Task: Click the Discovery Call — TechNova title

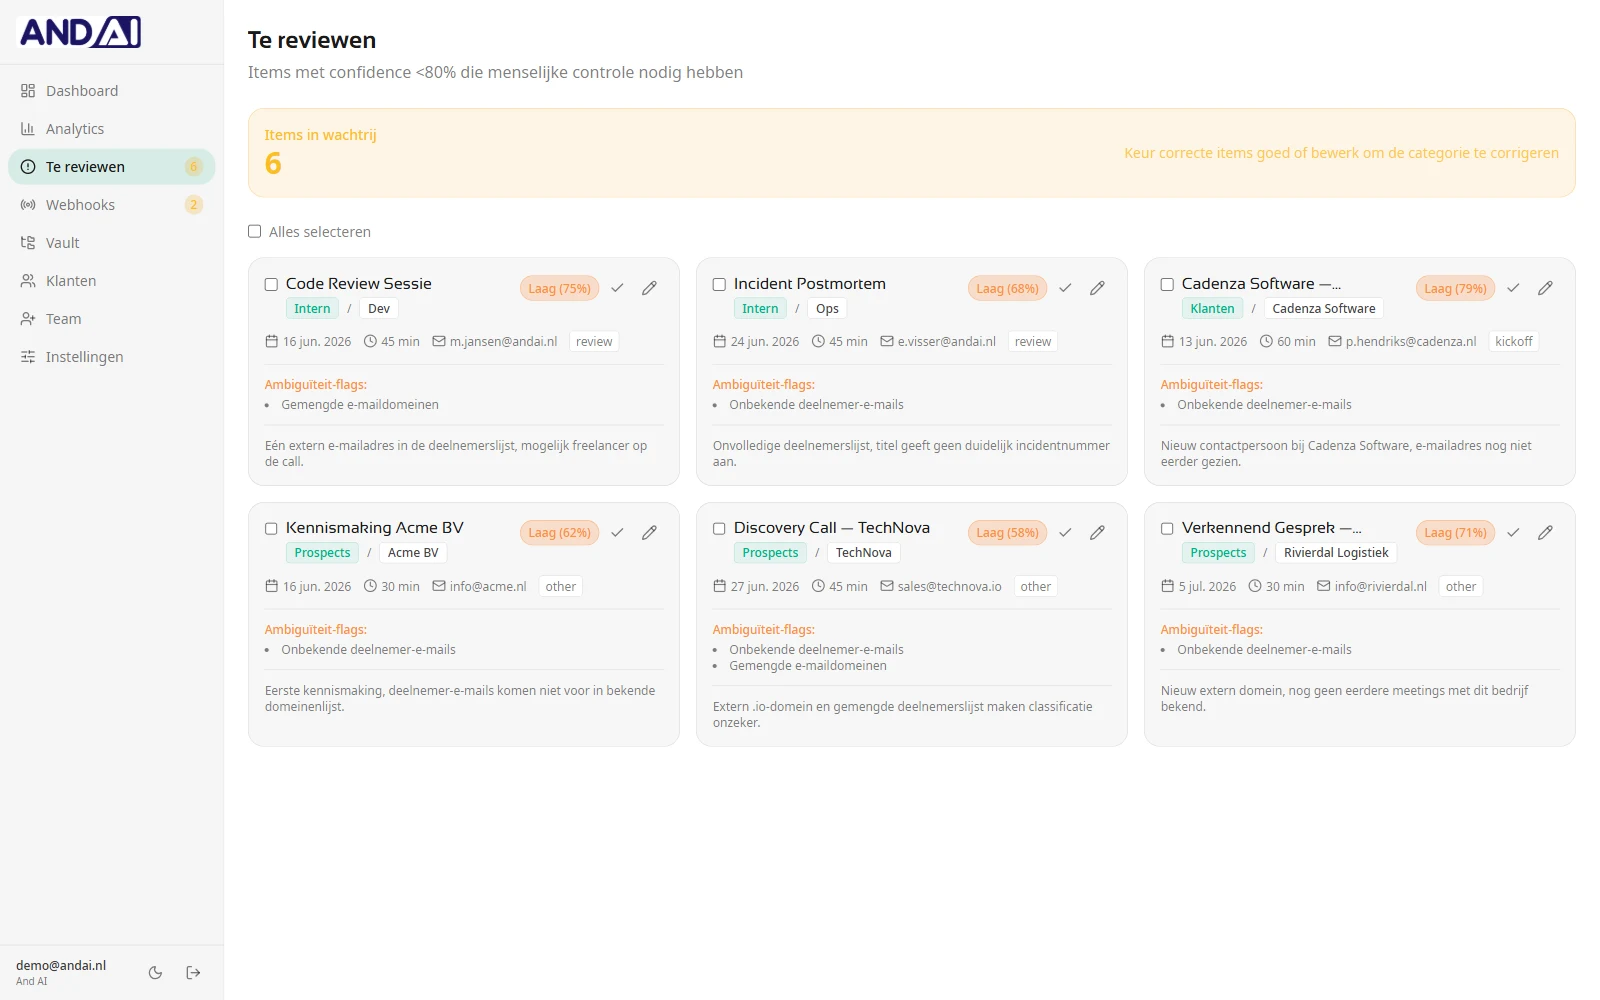Action: pos(832,528)
